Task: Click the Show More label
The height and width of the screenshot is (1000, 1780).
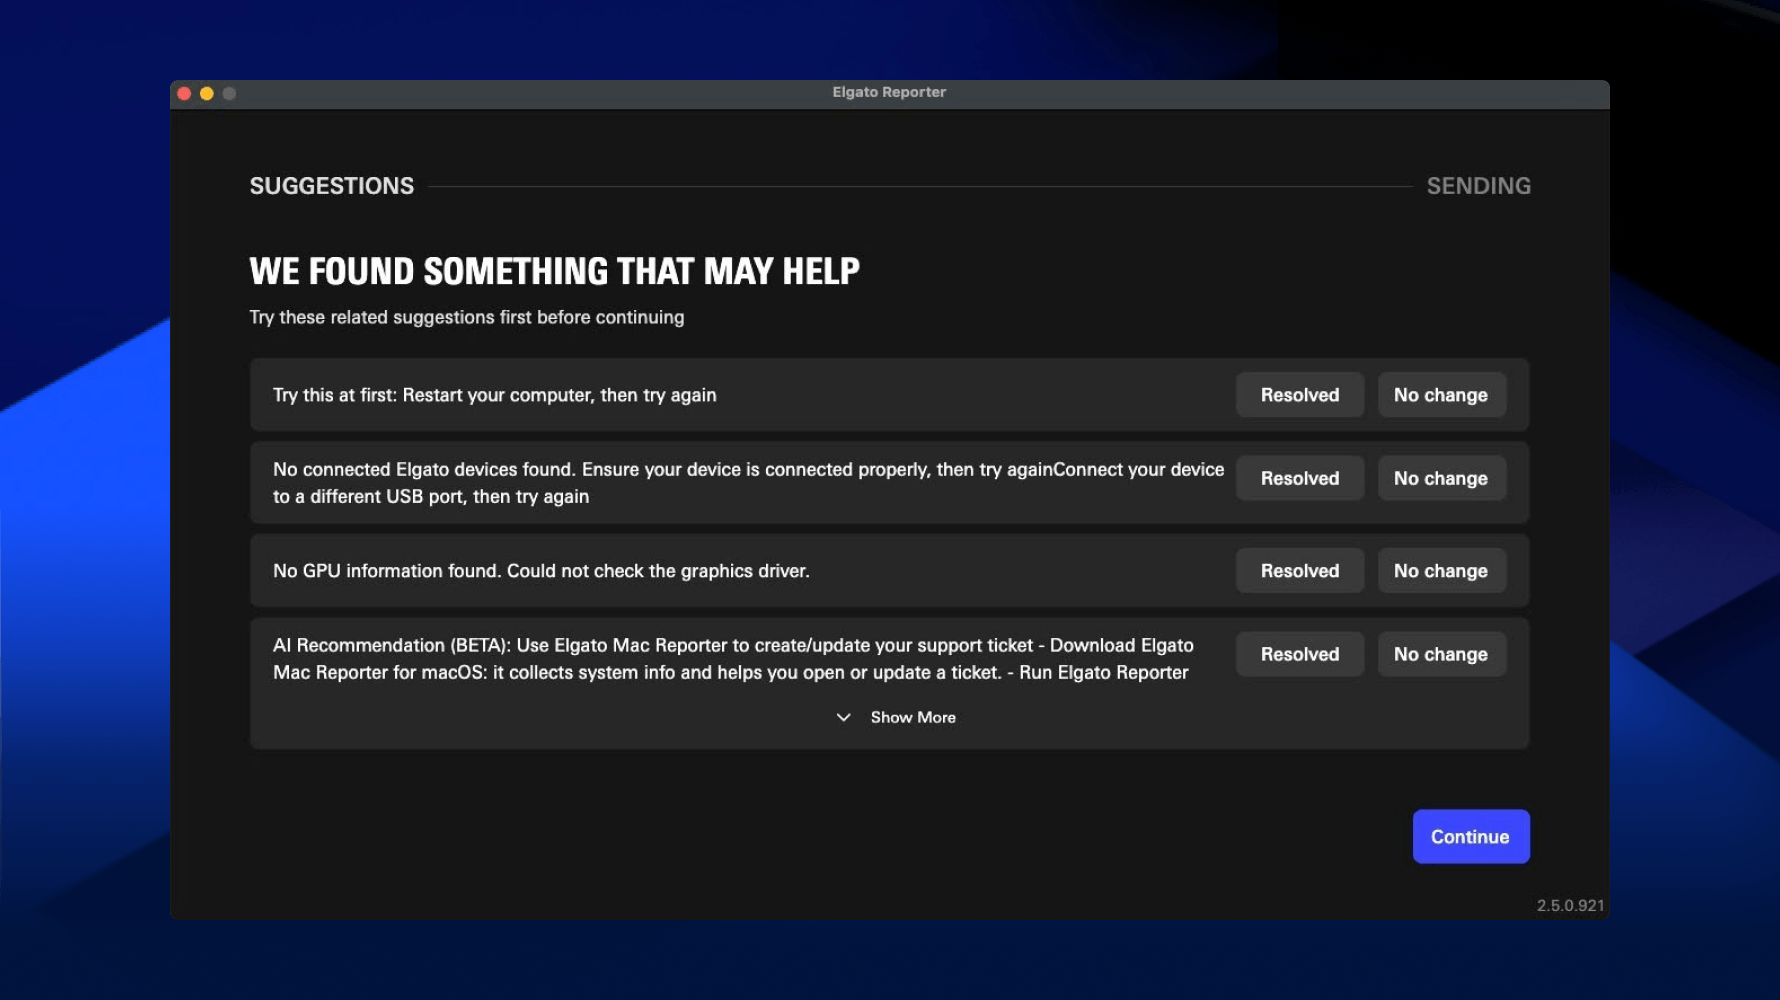Action: point(913,717)
